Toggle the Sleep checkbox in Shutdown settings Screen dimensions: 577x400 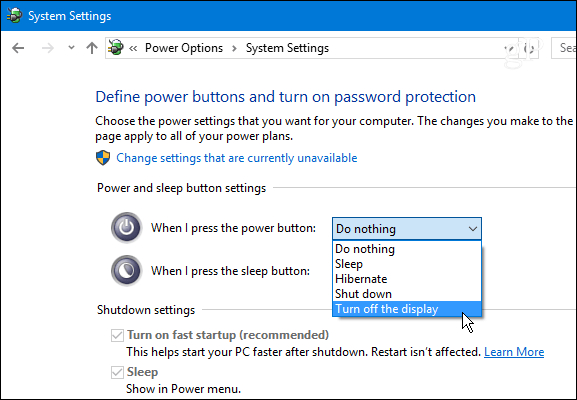tap(117, 372)
